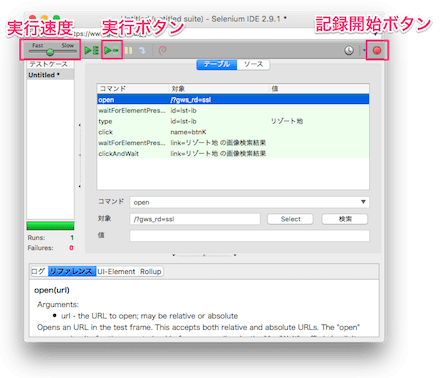Screen dimensions: 440x378
Task: Click the Select button
Action: (290, 219)
